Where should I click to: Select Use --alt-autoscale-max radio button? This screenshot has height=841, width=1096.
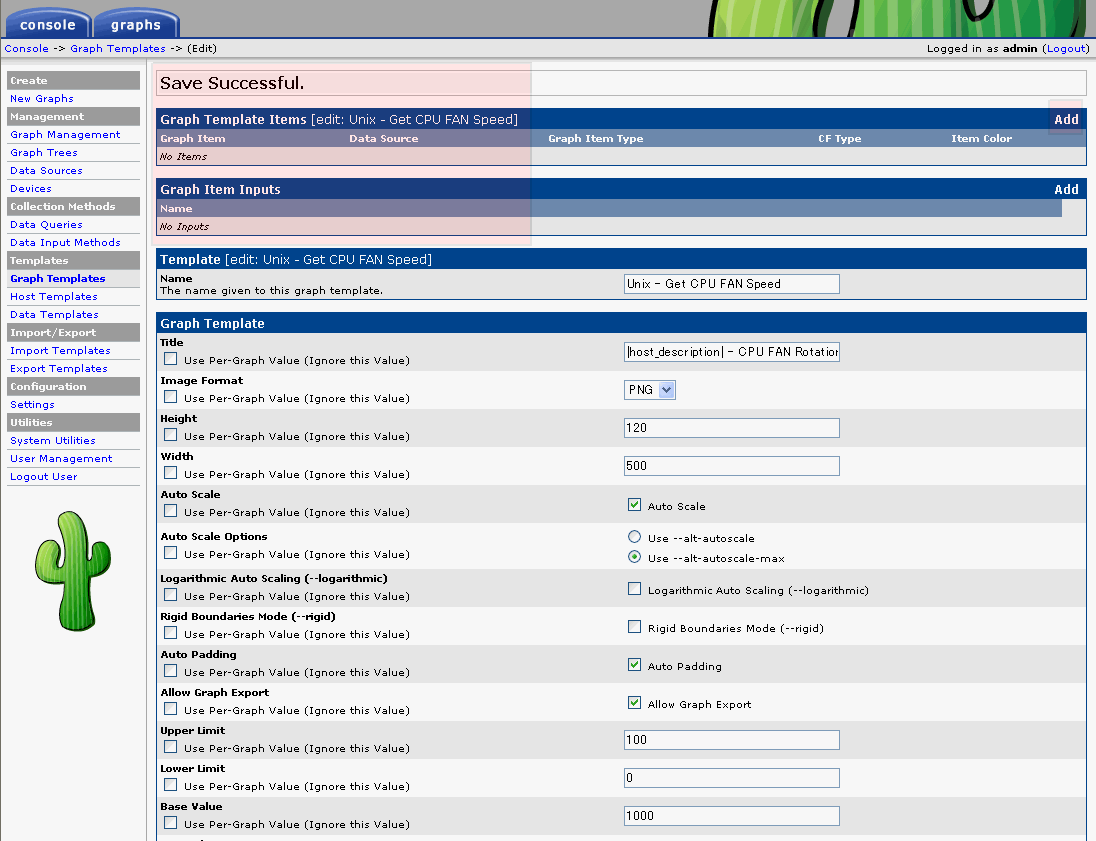634,557
